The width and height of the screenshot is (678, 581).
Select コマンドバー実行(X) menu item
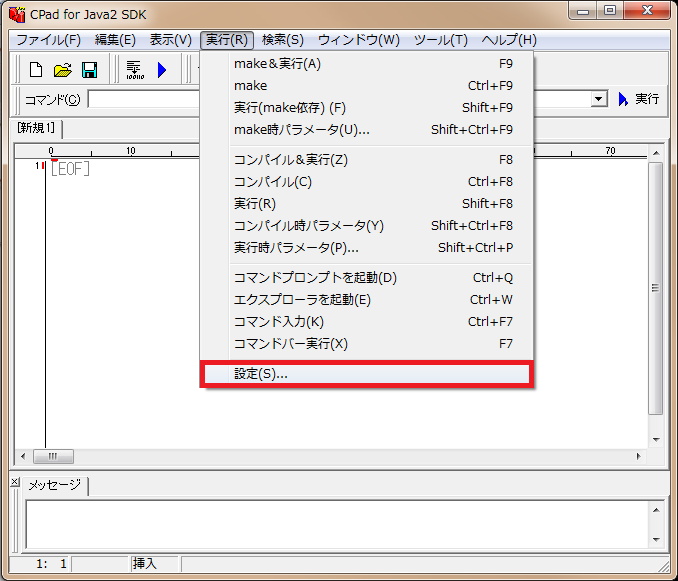[x=367, y=344]
